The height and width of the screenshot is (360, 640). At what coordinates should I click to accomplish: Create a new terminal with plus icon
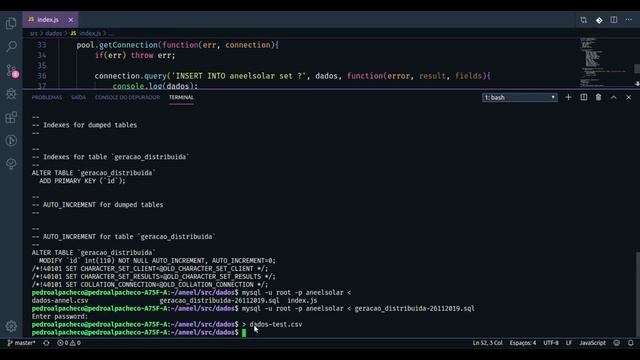coord(568,98)
